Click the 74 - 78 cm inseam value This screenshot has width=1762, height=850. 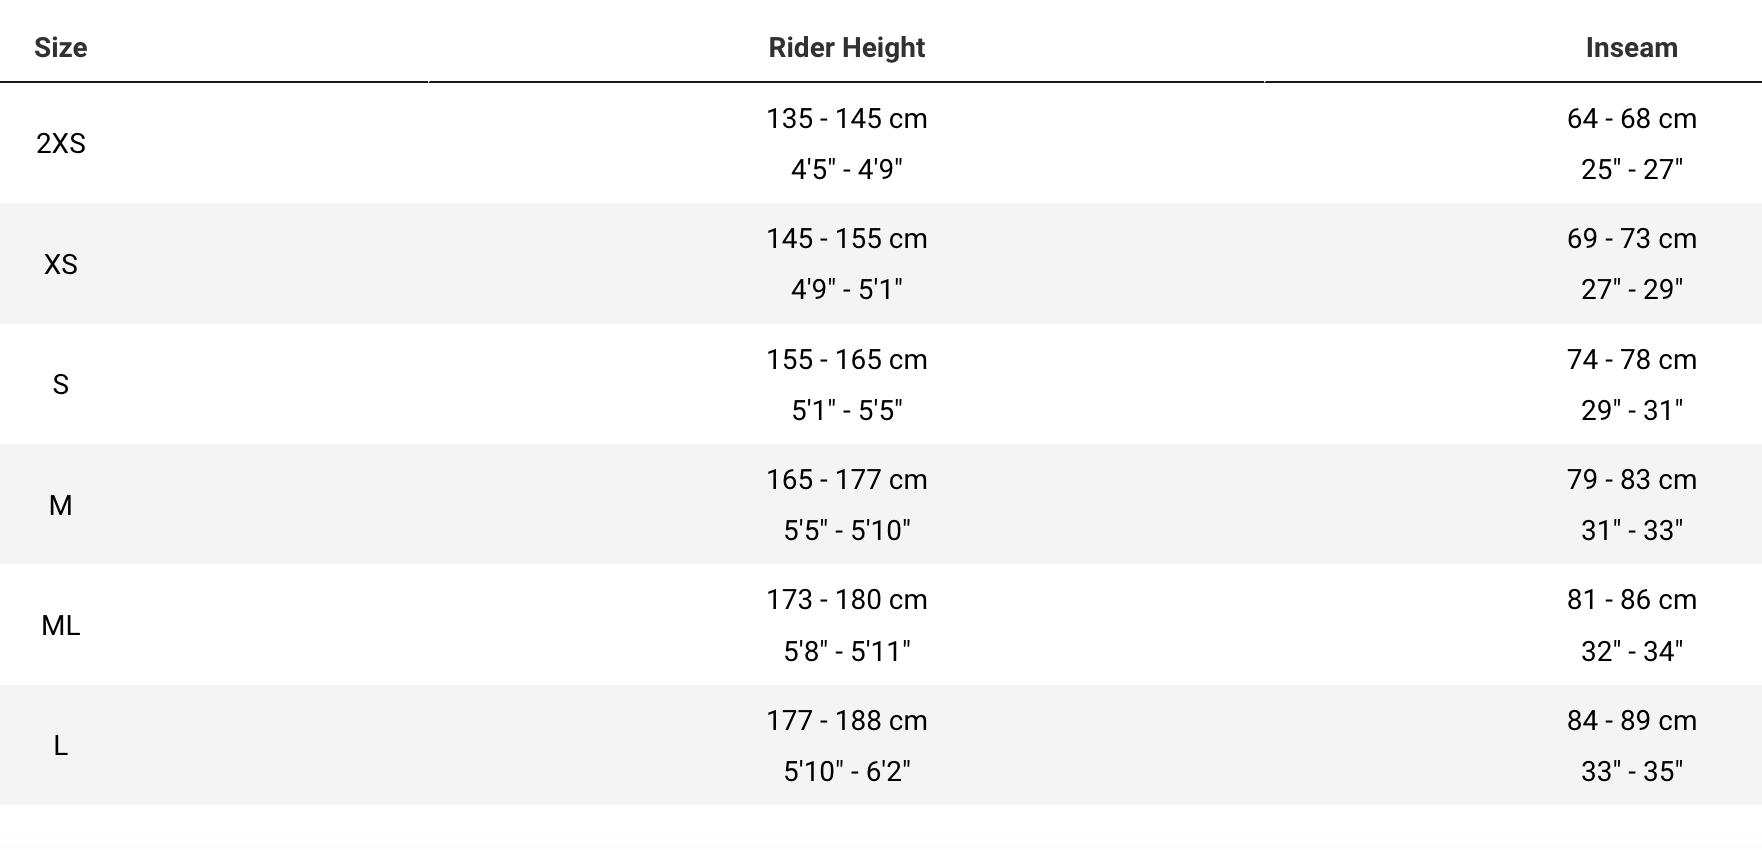(x=1632, y=360)
